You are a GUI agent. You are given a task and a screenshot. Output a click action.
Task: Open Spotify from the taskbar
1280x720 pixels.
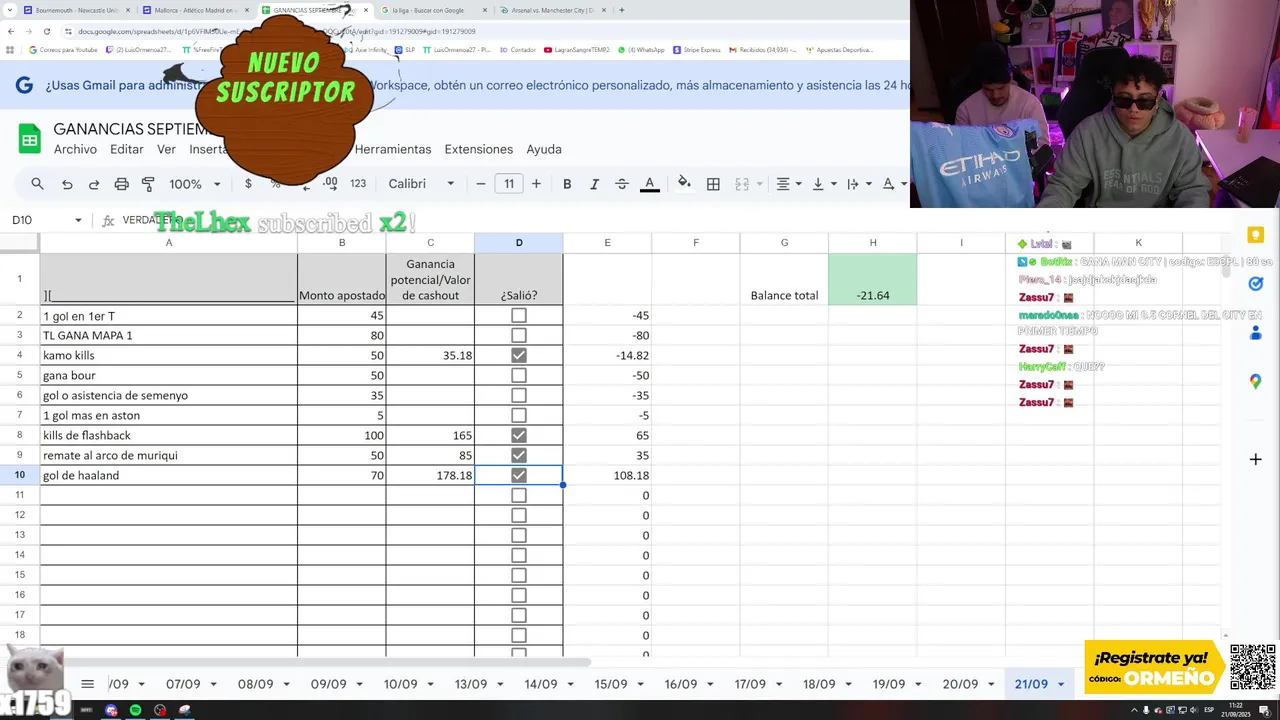pos(136,710)
